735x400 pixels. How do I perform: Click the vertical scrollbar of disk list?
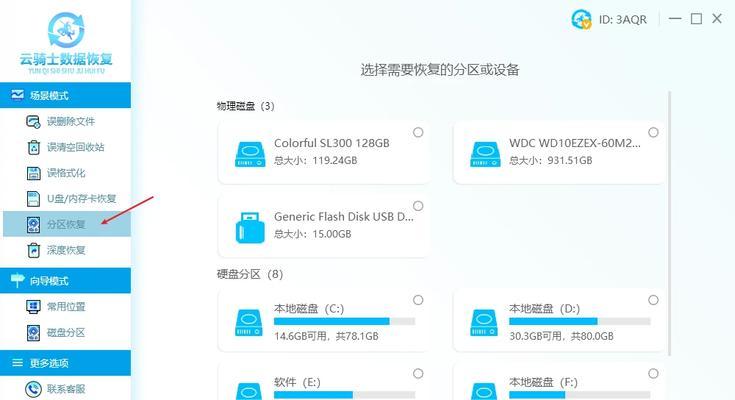(669, 224)
